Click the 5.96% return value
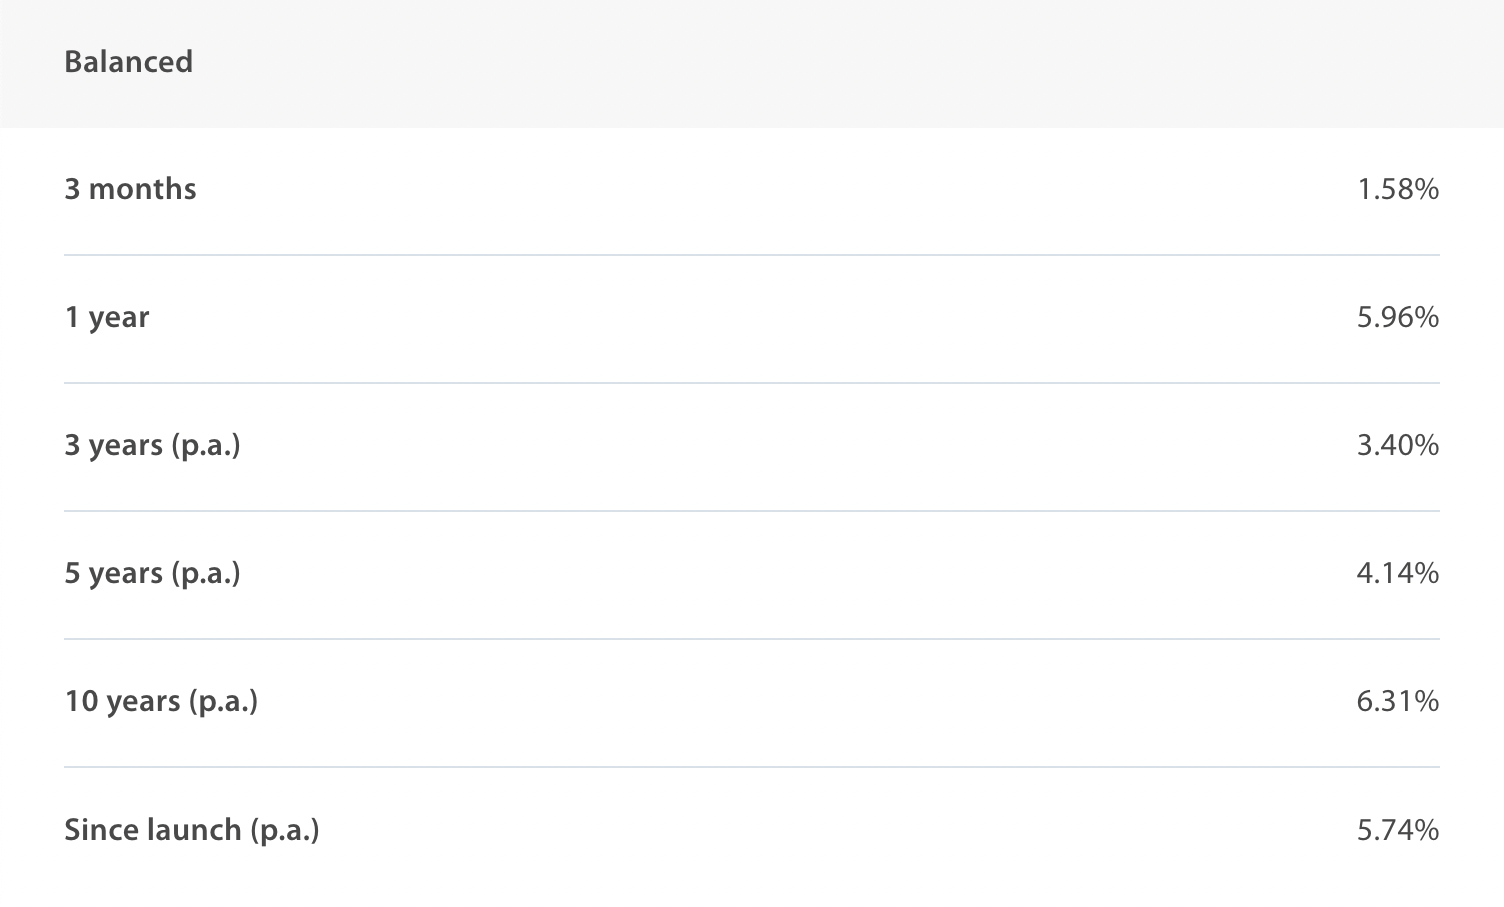The height and width of the screenshot is (907, 1504). click(1397, 317)
